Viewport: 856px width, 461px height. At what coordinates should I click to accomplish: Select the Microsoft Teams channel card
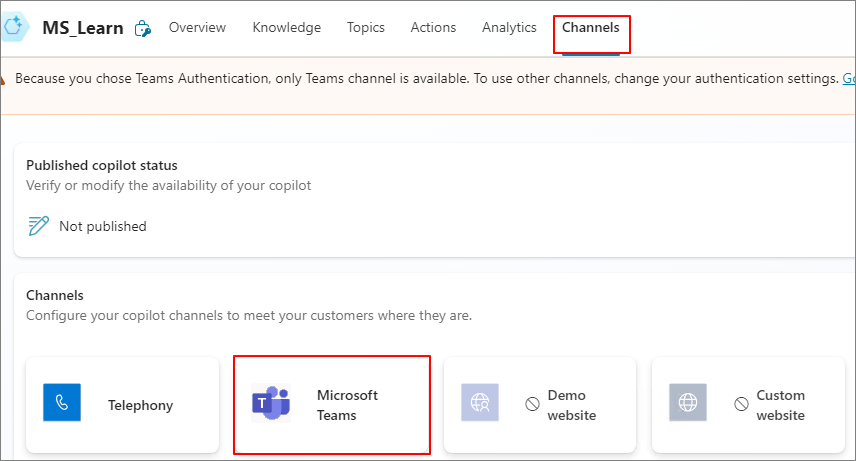point(331,405)
